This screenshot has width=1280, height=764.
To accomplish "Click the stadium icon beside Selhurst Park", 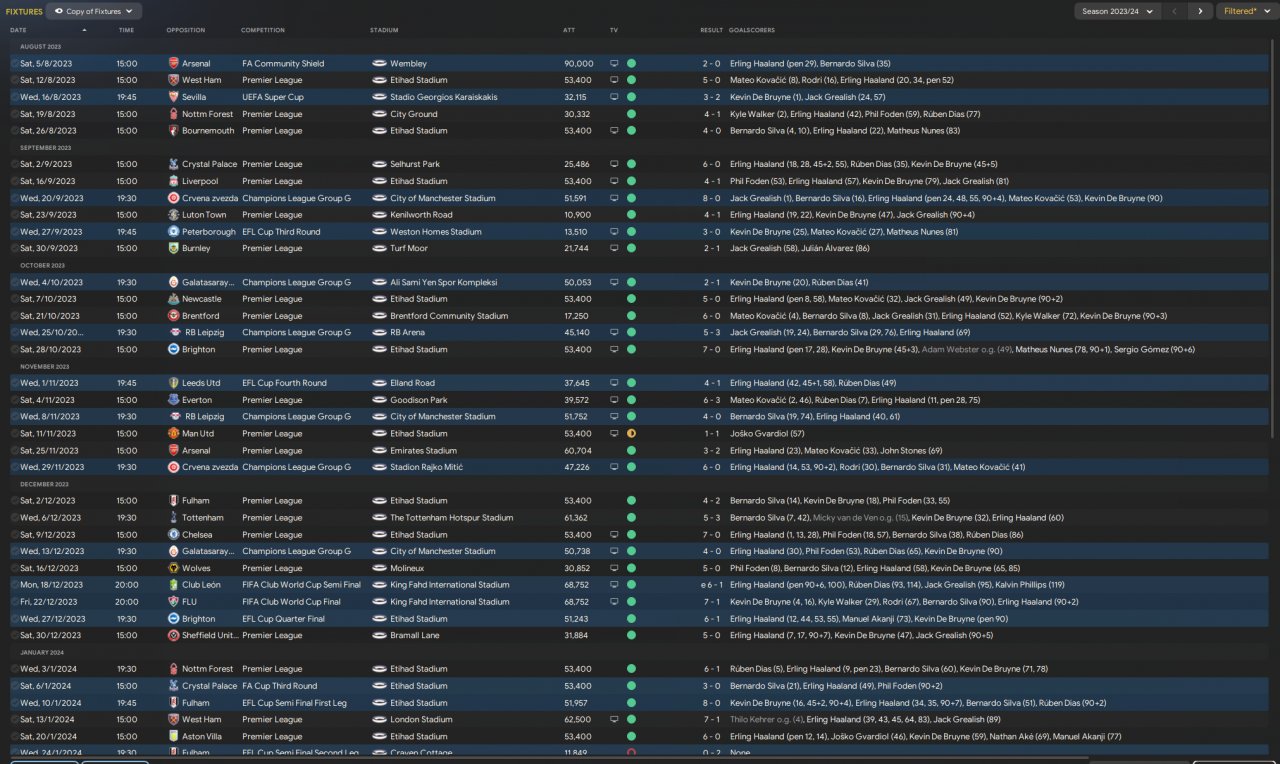I will click(x=379, y=164).
